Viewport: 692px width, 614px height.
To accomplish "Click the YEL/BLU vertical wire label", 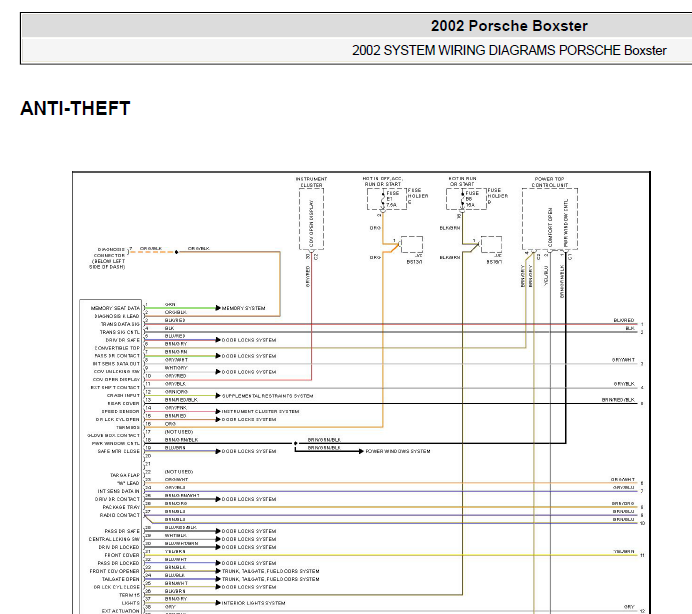I will [546, 275].
